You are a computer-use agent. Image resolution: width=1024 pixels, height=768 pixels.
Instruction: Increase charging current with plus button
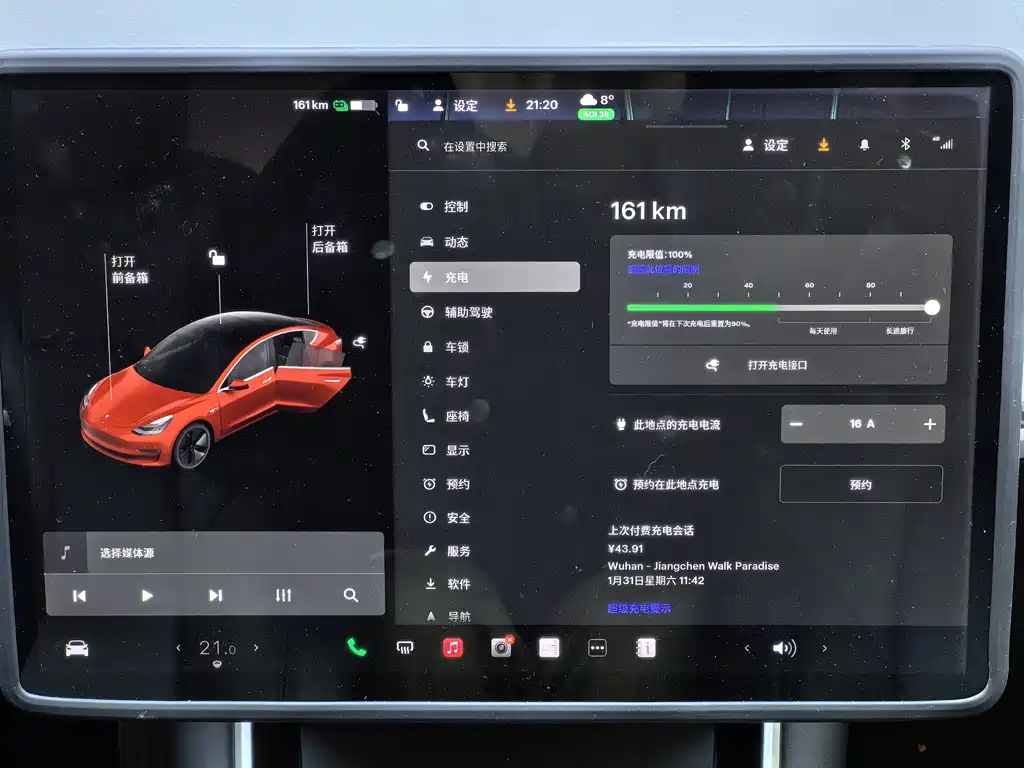(x=929, y=424)
